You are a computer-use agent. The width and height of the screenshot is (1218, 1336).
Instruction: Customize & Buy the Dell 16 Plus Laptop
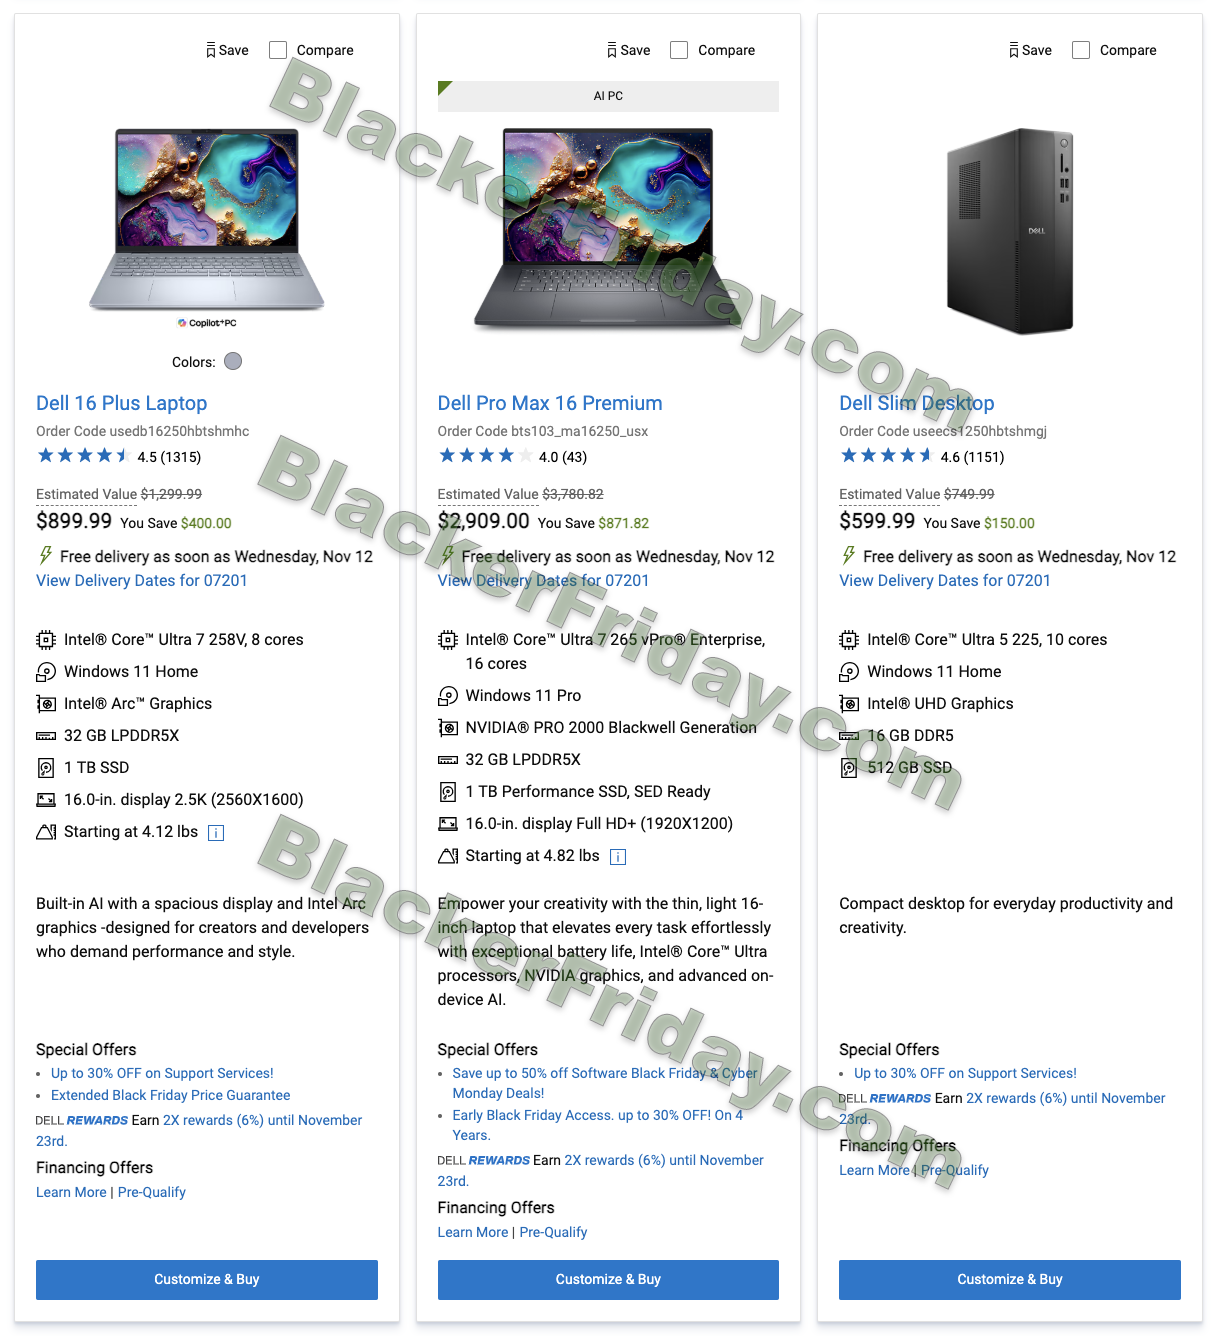(x=207, y=1280)
